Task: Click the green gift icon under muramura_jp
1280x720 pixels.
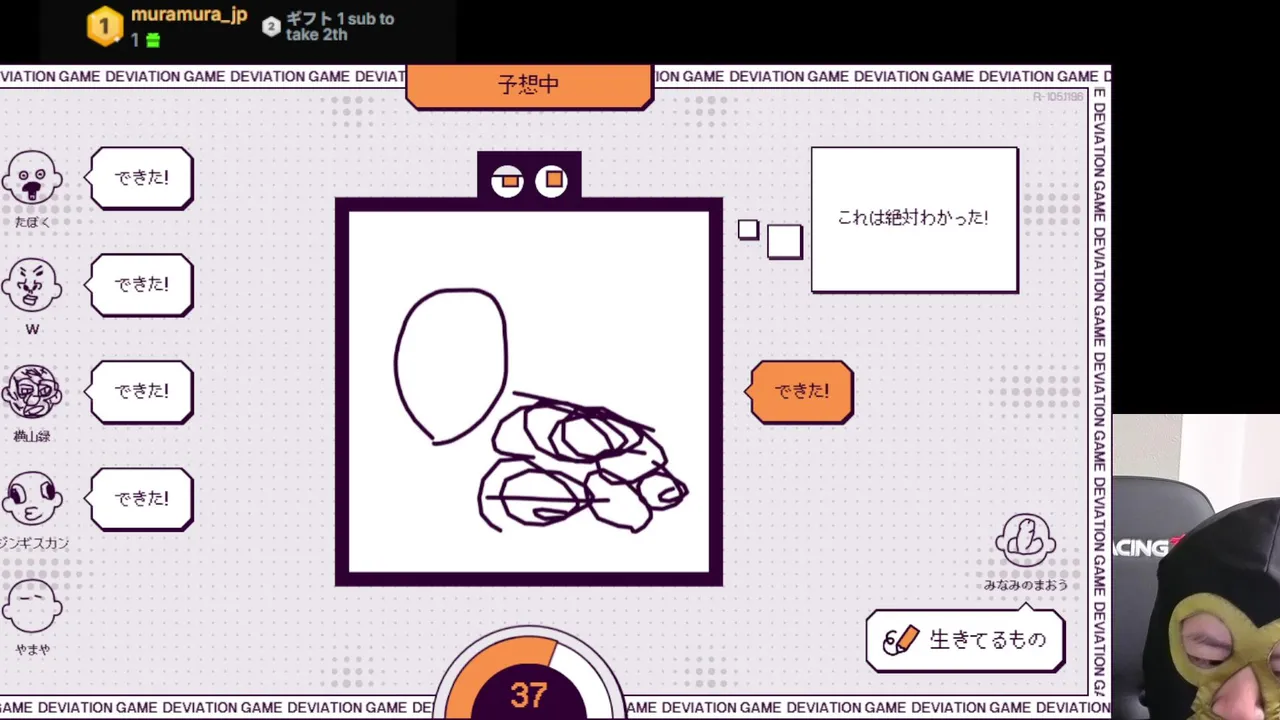Action: [x=152, y=40]
